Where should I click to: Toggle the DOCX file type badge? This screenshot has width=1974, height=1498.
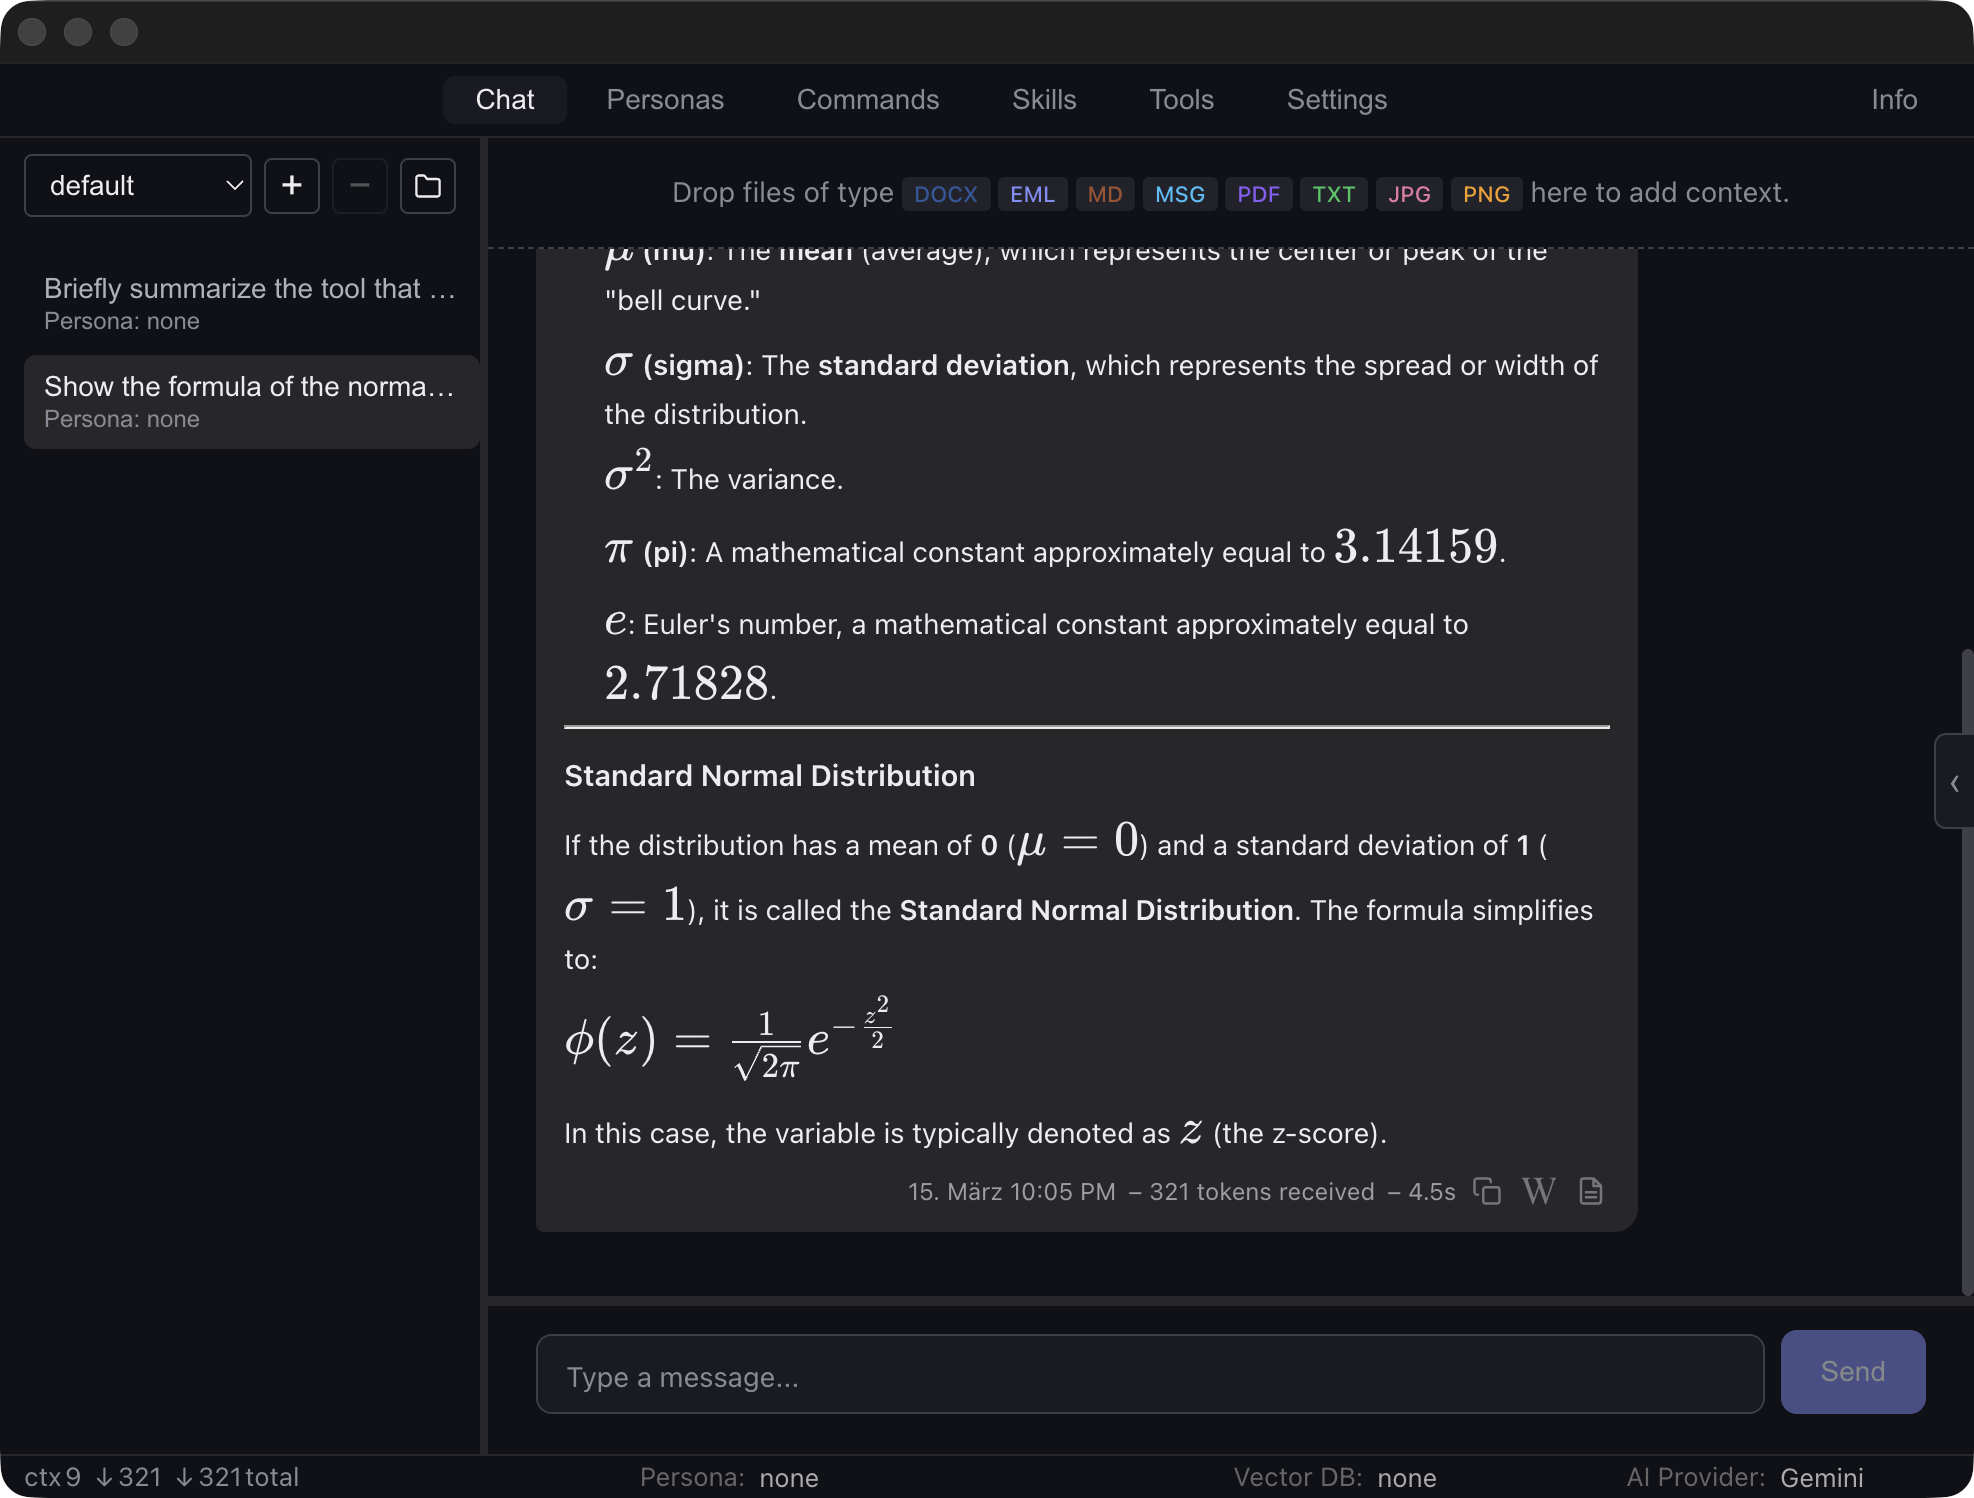(x=945, y=194)
